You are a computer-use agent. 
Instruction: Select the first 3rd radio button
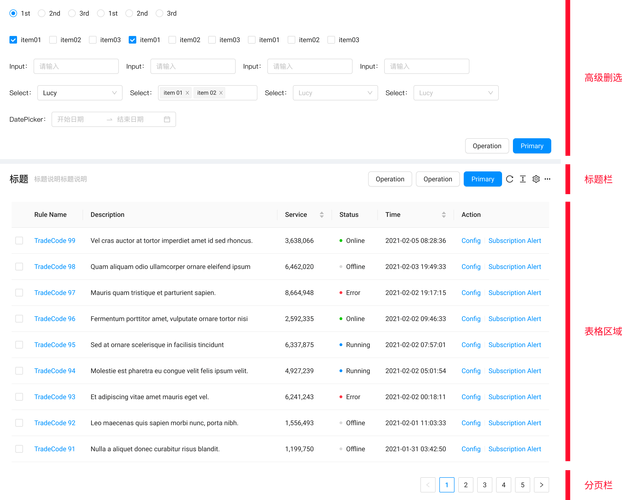click(72, 13)
